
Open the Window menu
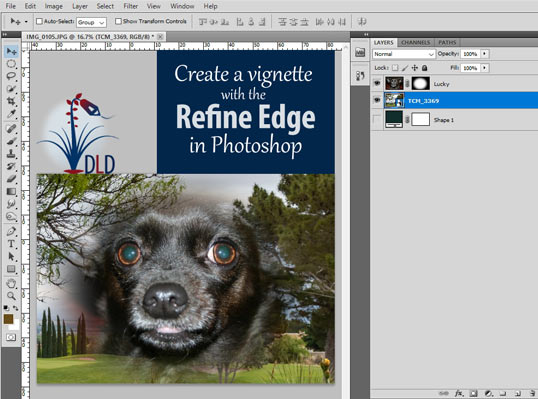point(182,6)
